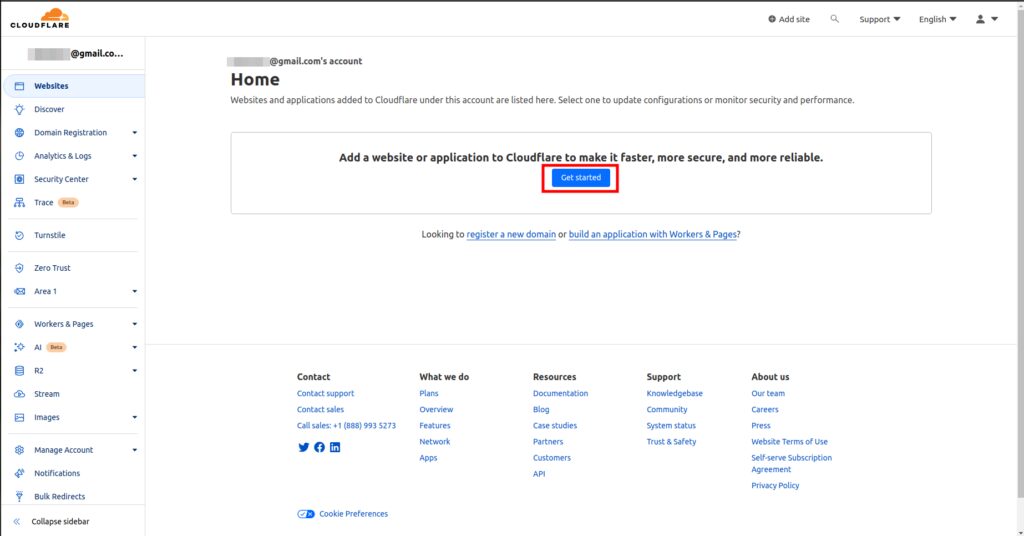
Task: Expand the Analytics & Logs arrow
Action: point(135,156)
